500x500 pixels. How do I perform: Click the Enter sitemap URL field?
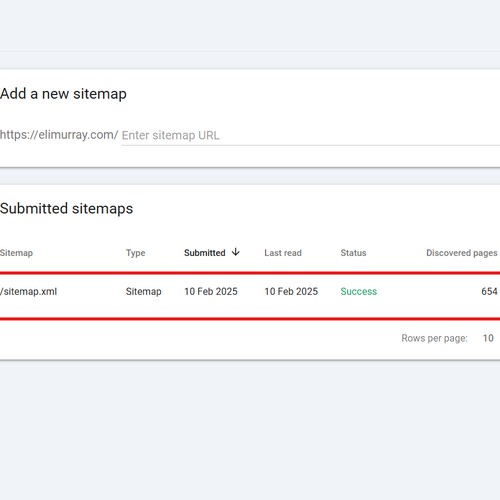tap(310, 135)
